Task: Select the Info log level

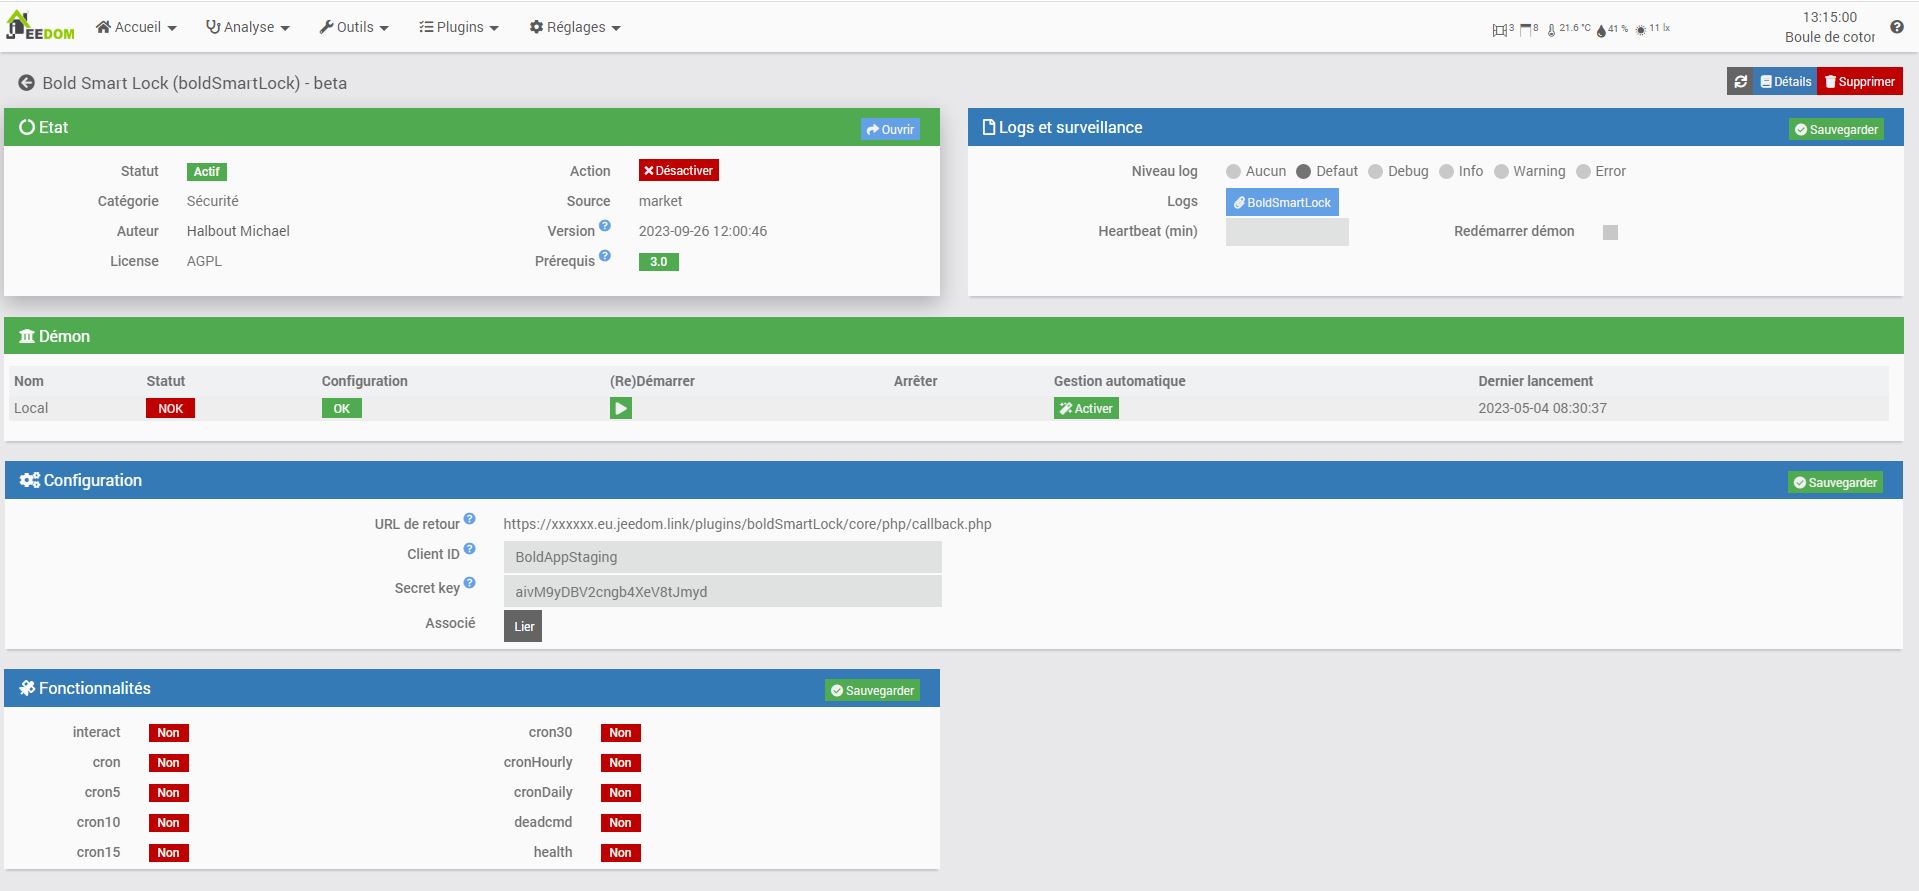Action: tap(1446, 172)
